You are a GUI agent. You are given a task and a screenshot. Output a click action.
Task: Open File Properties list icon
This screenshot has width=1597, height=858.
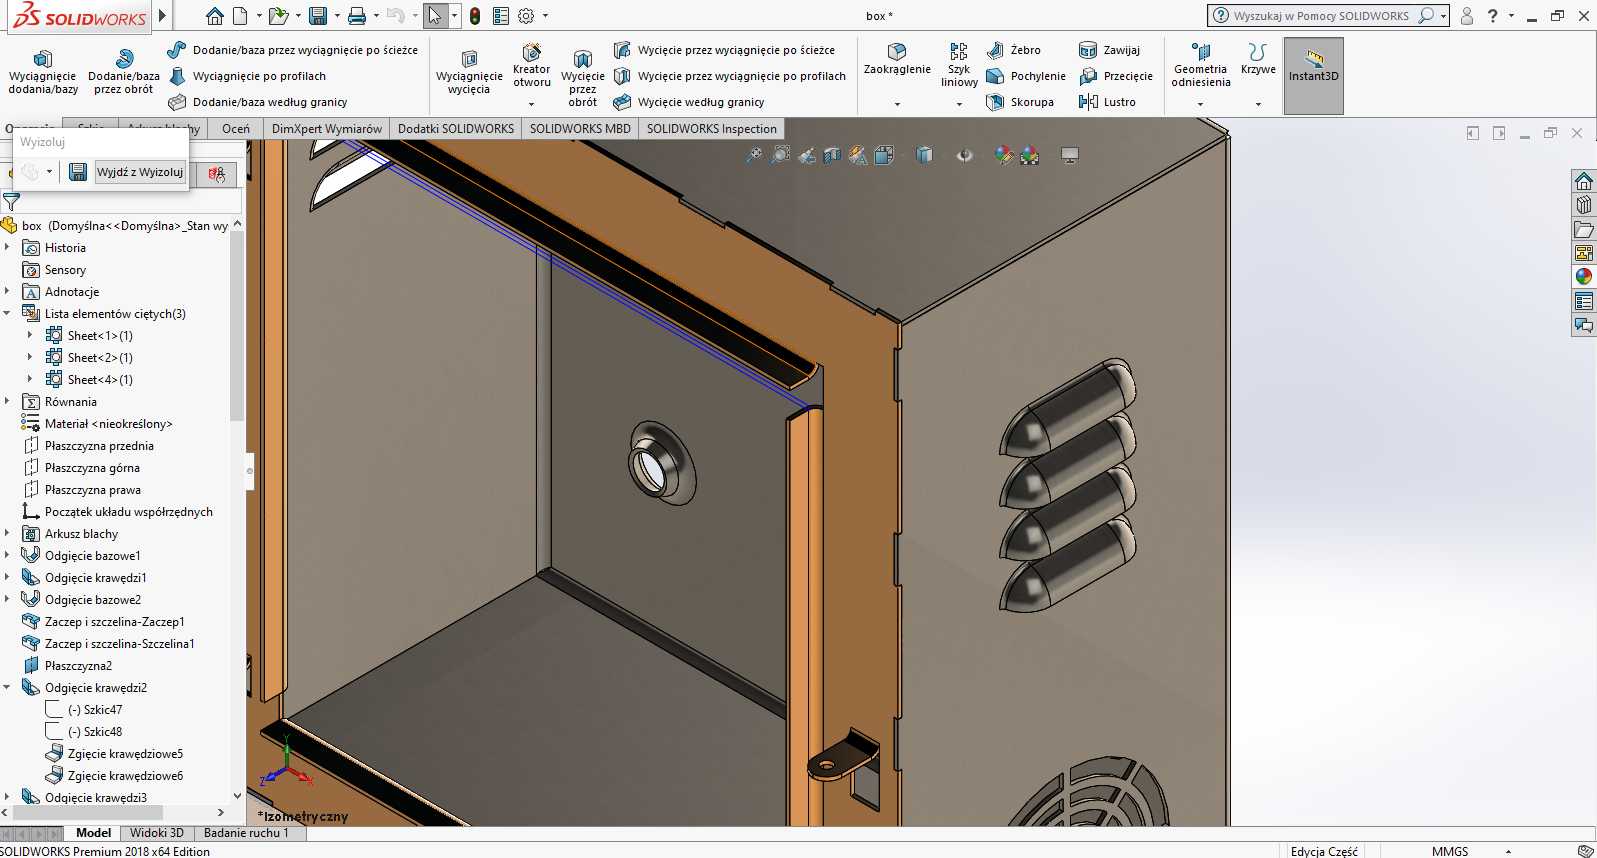click(501, 16)
